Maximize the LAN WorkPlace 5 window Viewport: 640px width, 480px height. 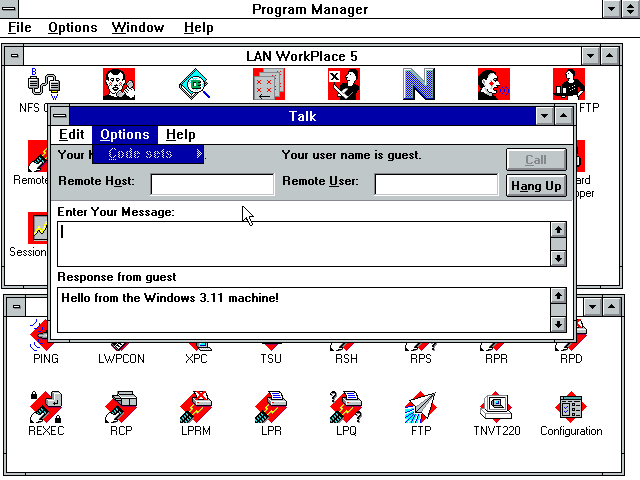click(x=609, y=56)
